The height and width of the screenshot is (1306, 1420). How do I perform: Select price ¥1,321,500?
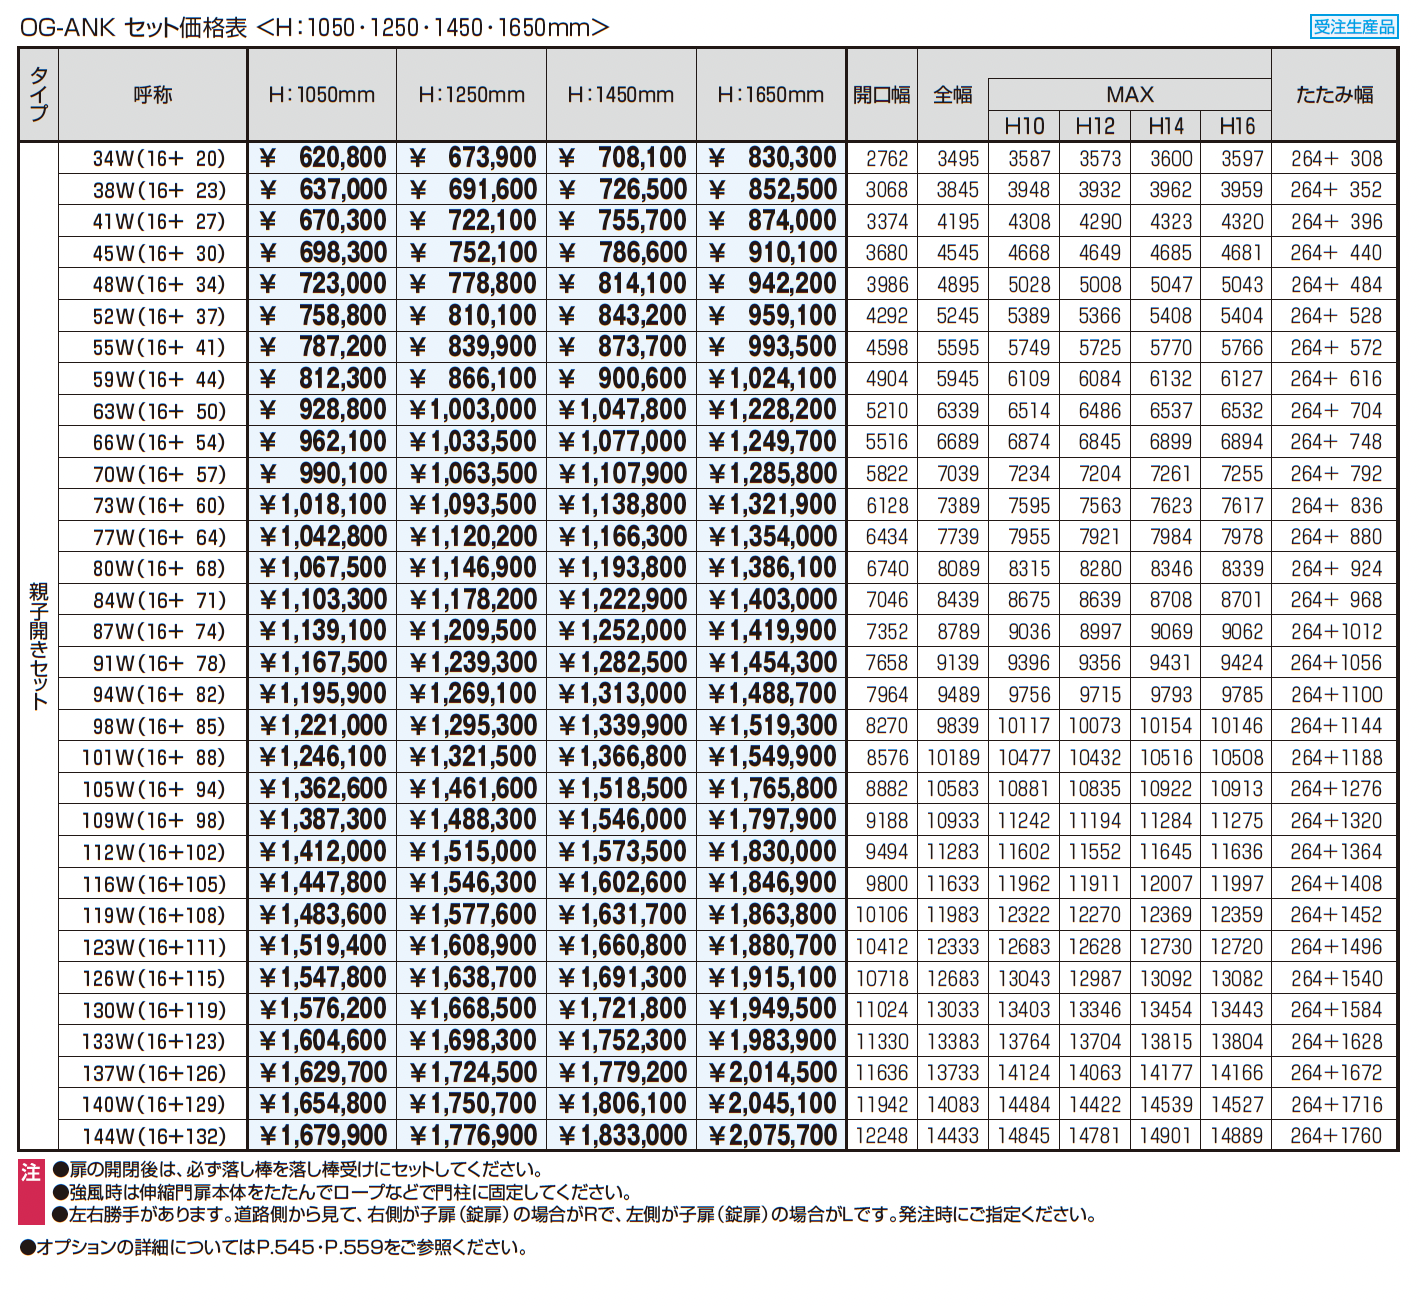[x=472, y=757]
